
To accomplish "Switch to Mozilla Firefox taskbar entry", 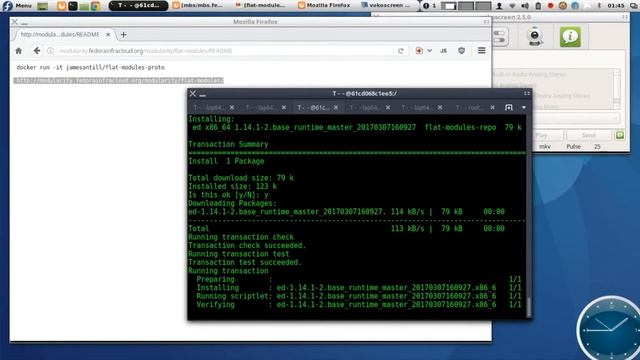I will pyautogui.click(x=324, y=5).
